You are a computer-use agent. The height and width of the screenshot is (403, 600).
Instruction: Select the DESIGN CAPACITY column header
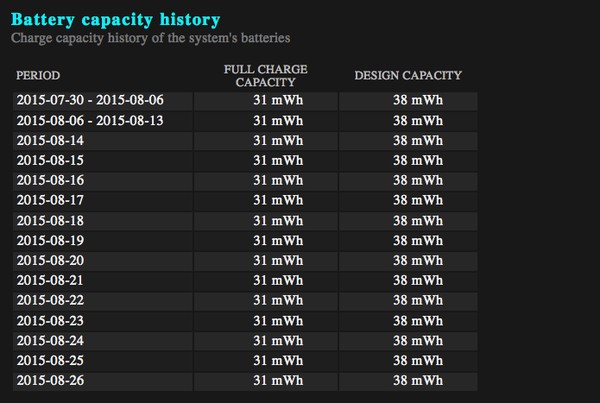(x=408, y=76)
